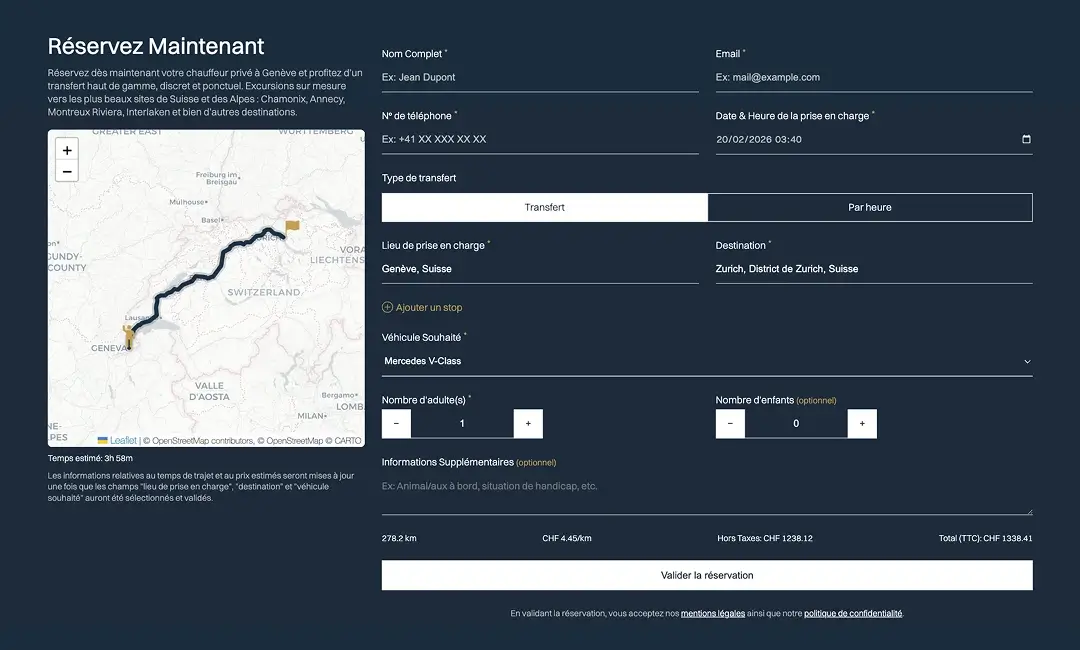Zoom in on the route map

[67, 150]
